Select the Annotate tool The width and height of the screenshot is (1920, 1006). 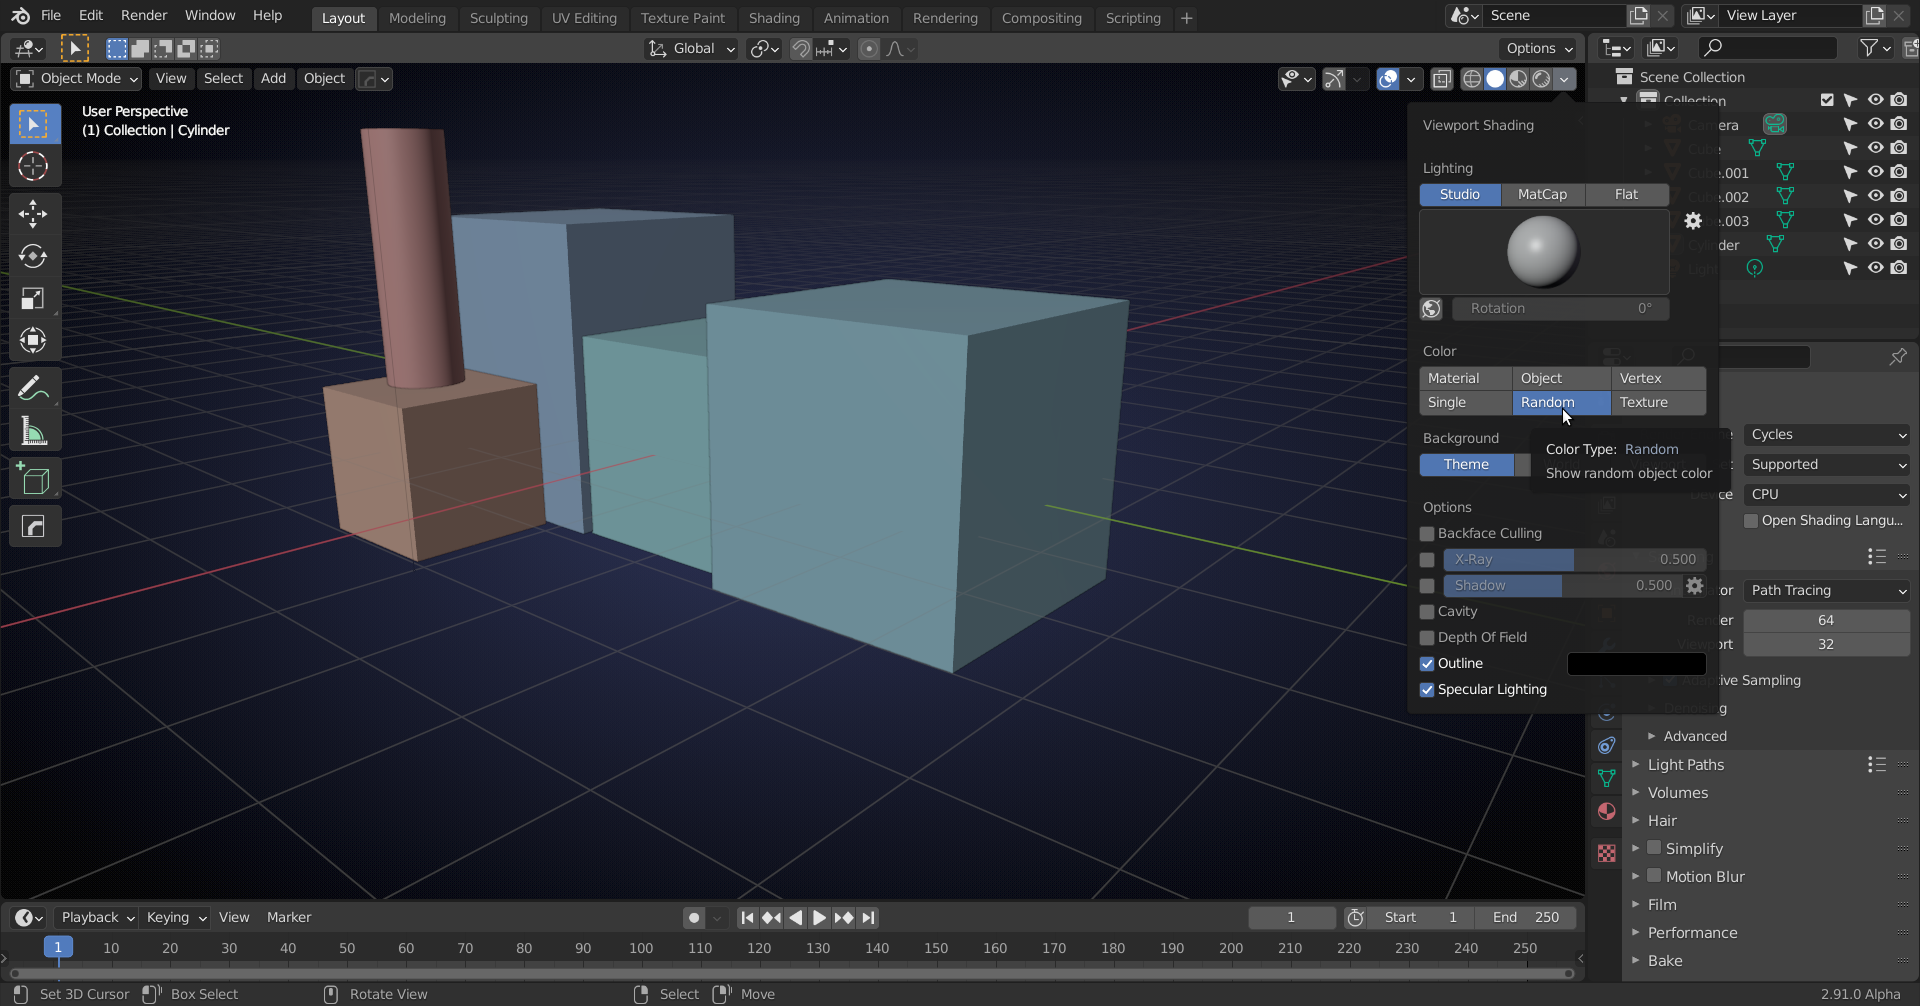pyautogui.click(x=33, y=388)
